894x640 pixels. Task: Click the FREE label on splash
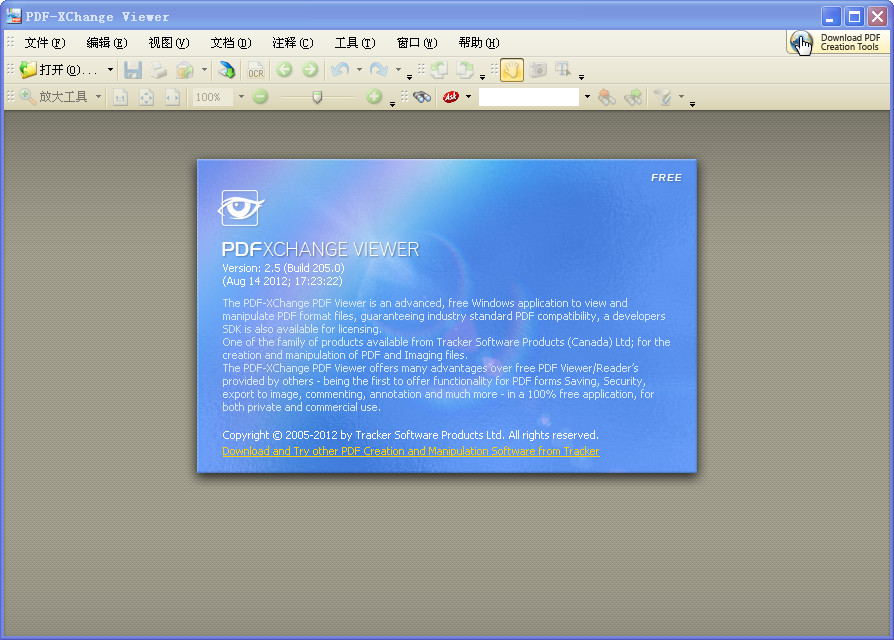(666, 178)
